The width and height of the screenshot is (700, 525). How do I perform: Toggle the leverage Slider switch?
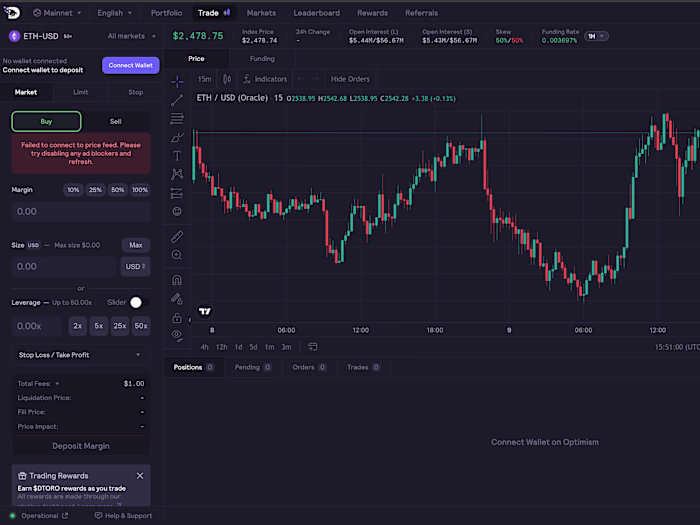(x=139, y=303)
